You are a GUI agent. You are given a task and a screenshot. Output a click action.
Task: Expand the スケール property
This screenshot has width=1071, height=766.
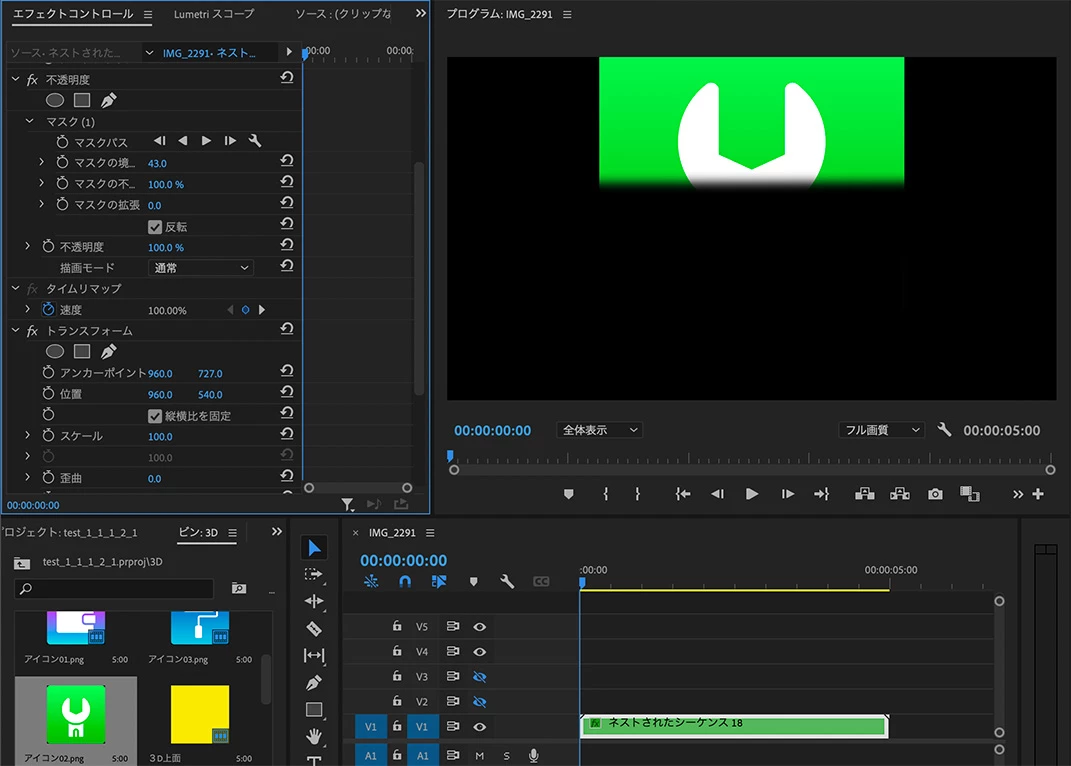27,435
